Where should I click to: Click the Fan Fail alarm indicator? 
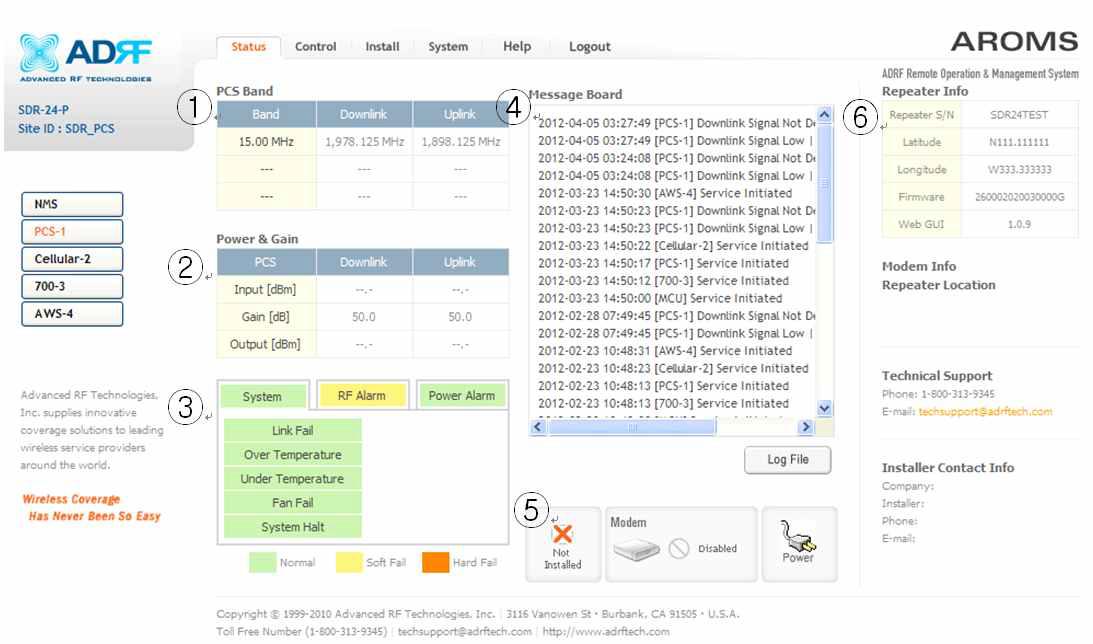click(293, 503)
